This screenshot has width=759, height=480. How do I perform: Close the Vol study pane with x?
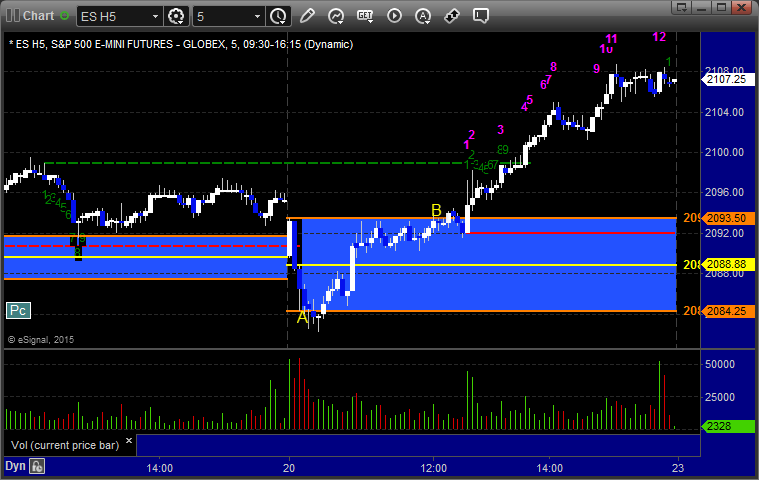pyautogui.click(x=129, y=441)
